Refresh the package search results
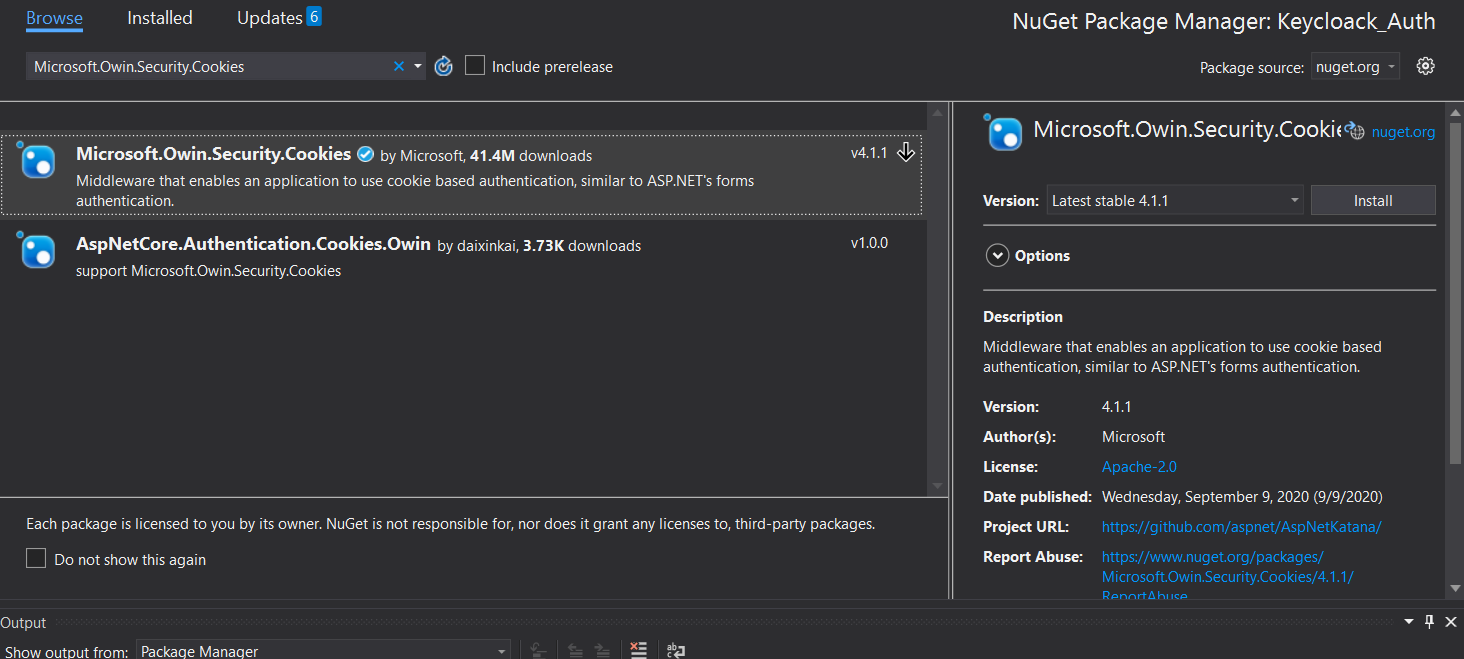This screenshot has height=659, width=1464. pyautogui.click(x=444, y=66)
